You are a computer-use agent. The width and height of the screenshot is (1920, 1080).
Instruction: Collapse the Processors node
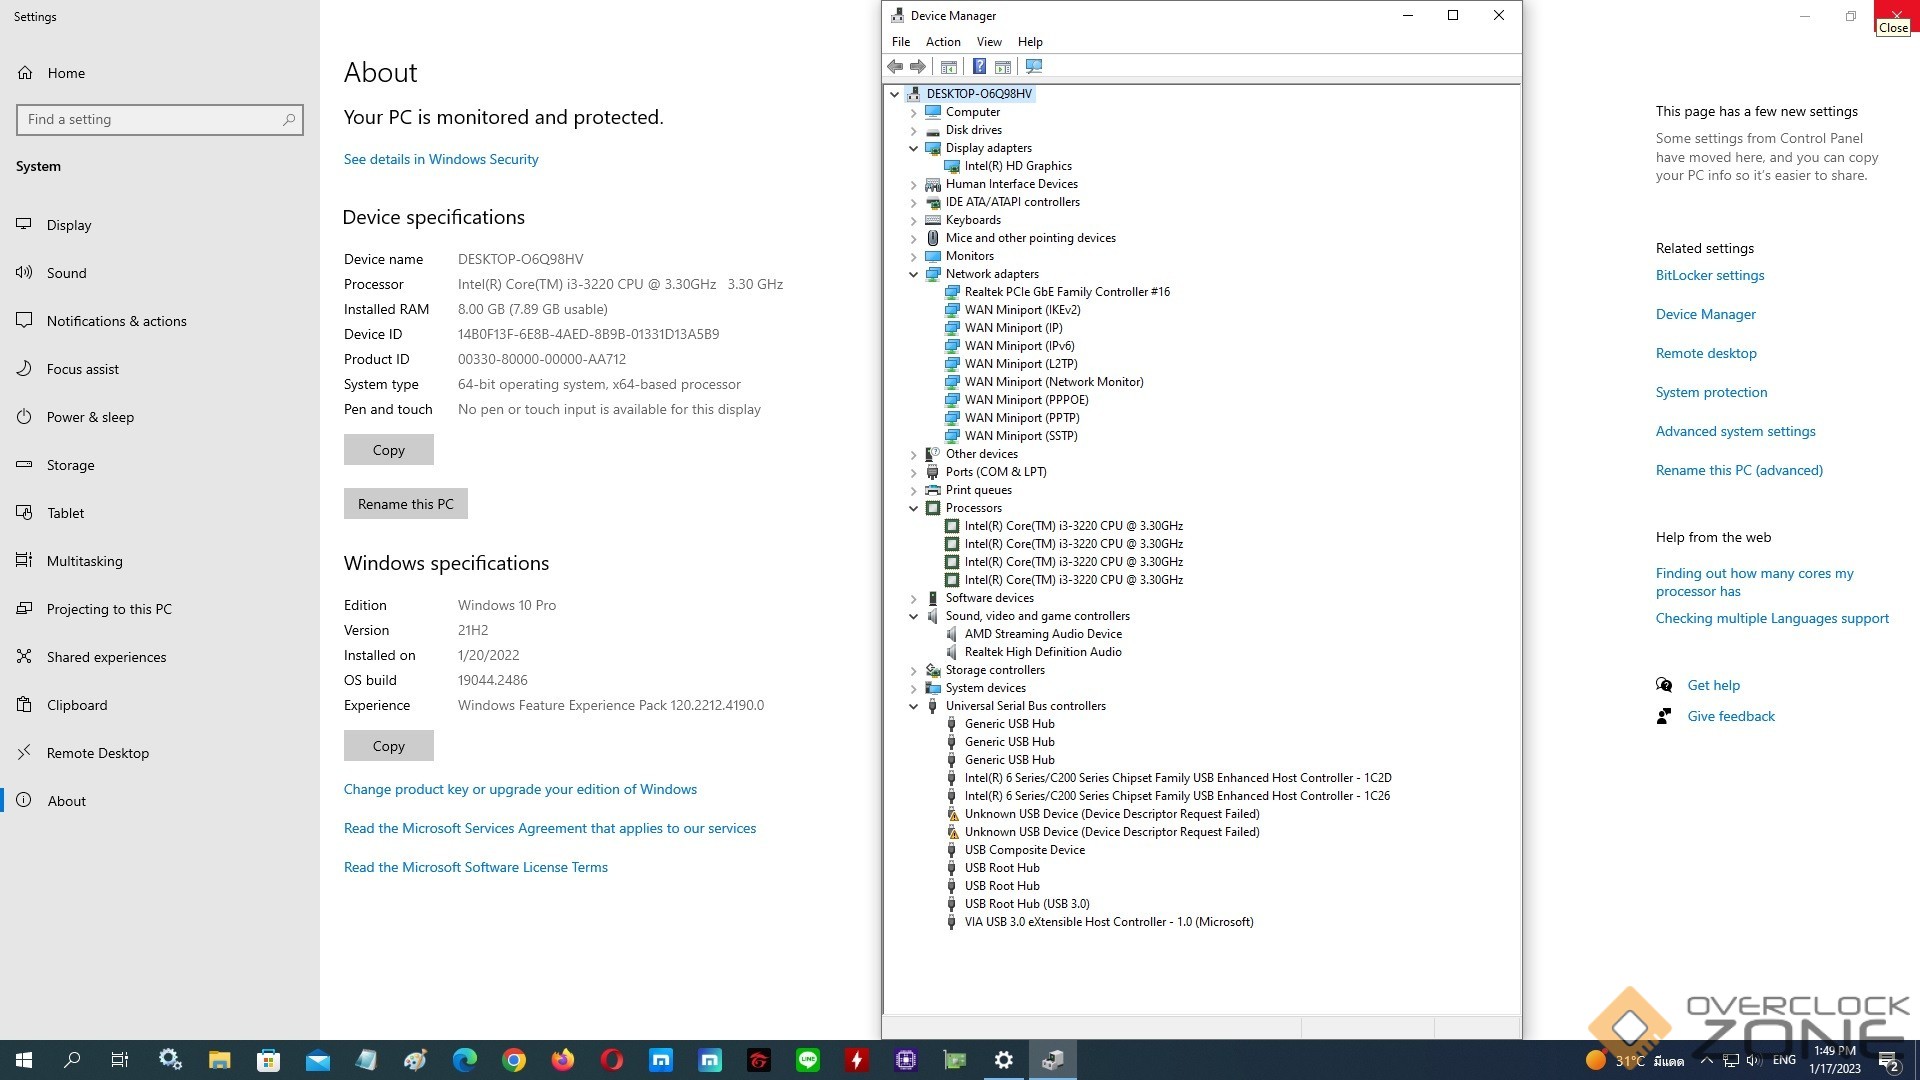913,508
